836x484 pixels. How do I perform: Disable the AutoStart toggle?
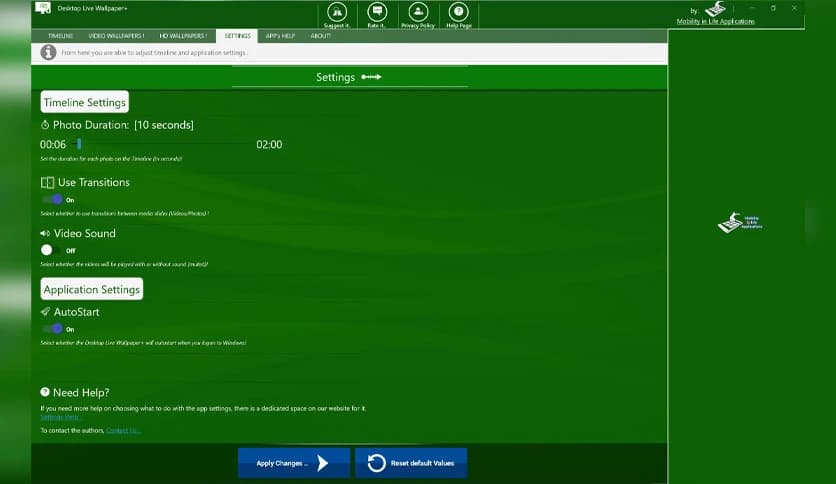coord(53,329)
